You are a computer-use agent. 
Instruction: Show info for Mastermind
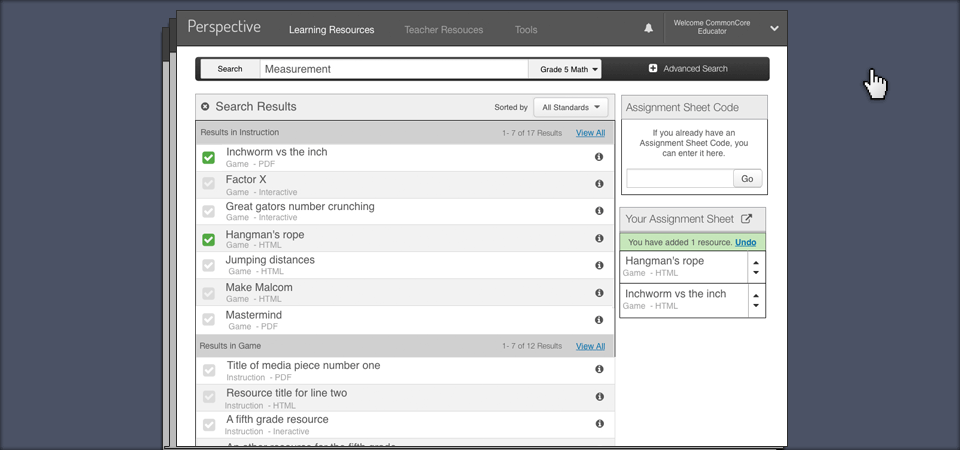point(599,320)
